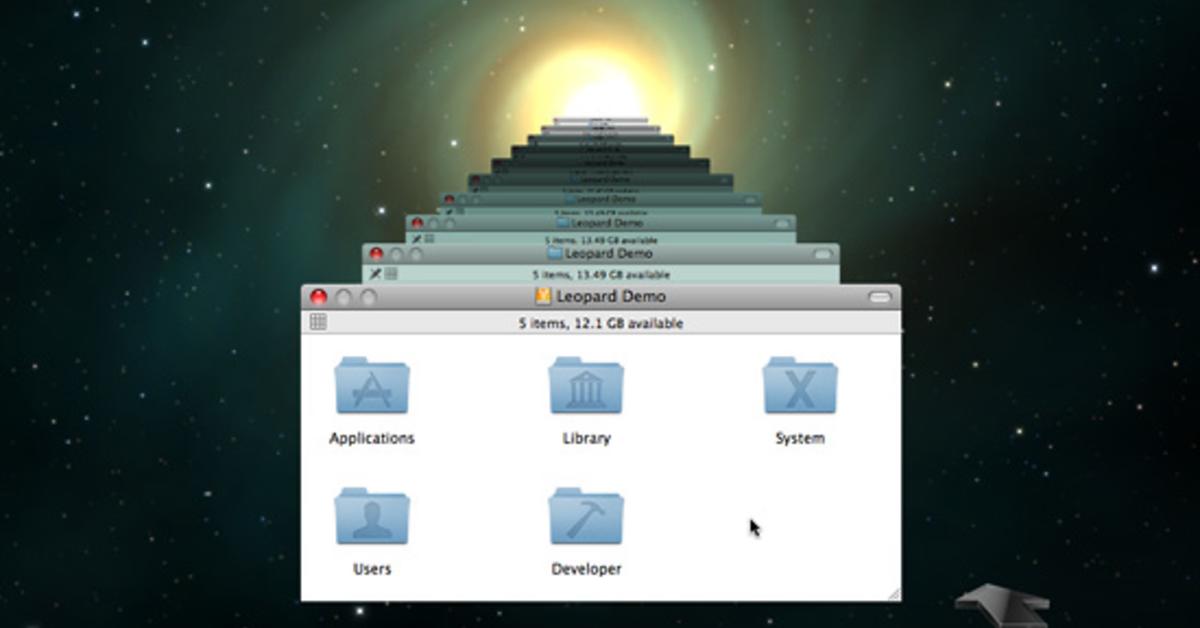Click the crossed-out pencil icon in the window directly behind the front

[x=376, y=274]
